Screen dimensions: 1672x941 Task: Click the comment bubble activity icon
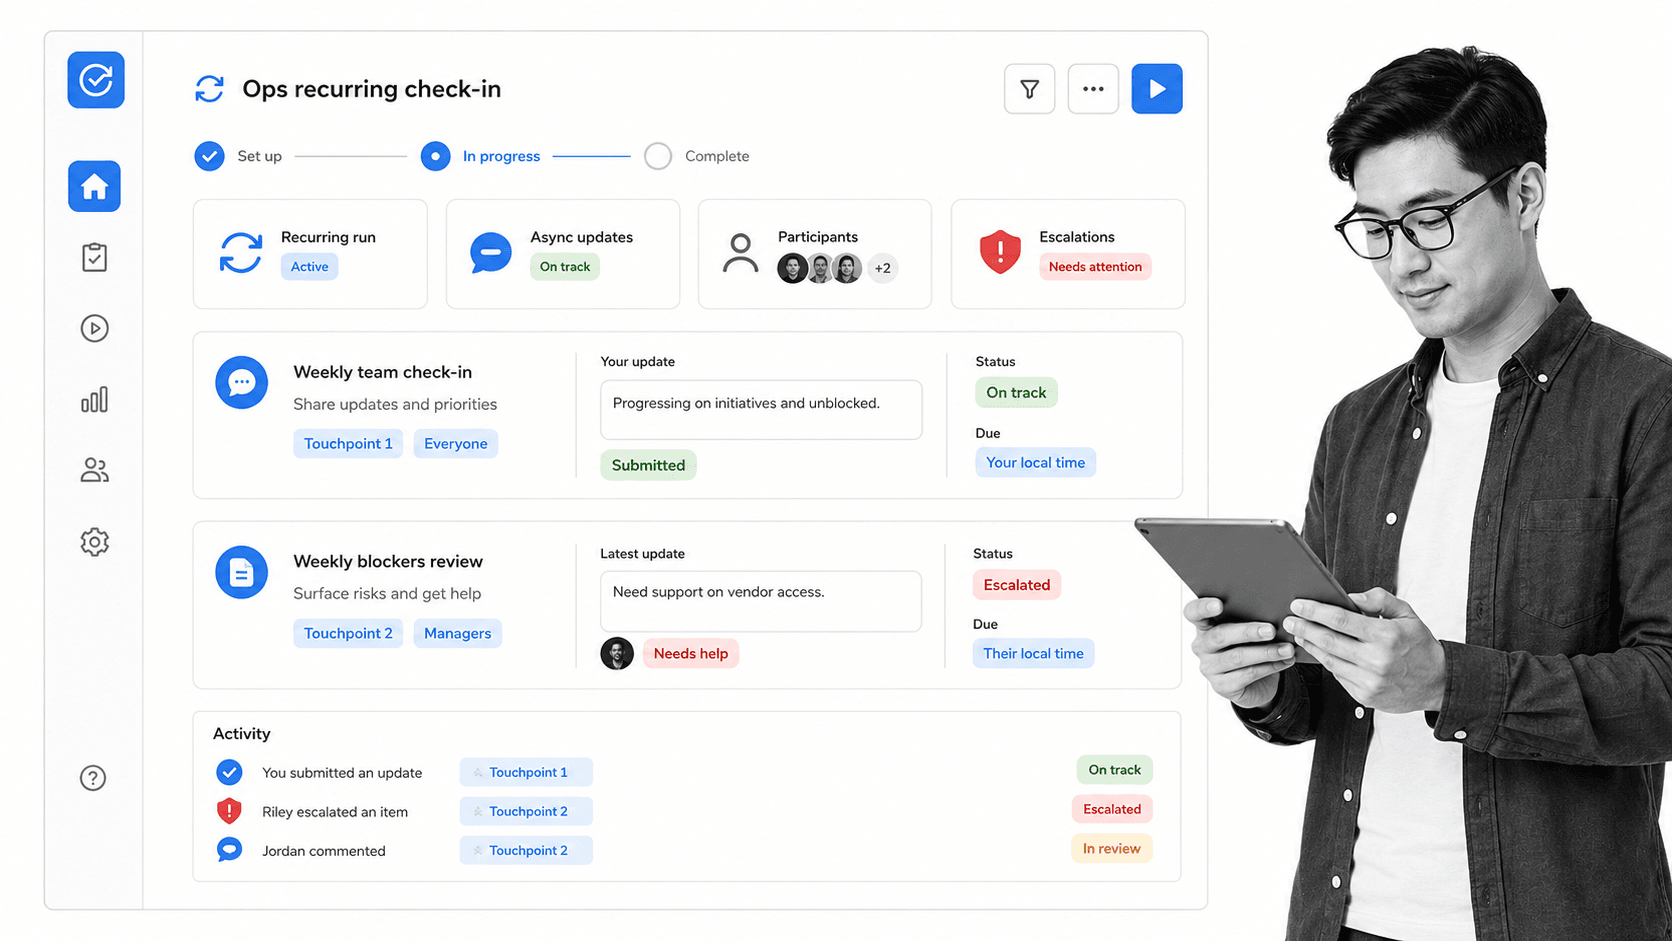click(229, 850)
